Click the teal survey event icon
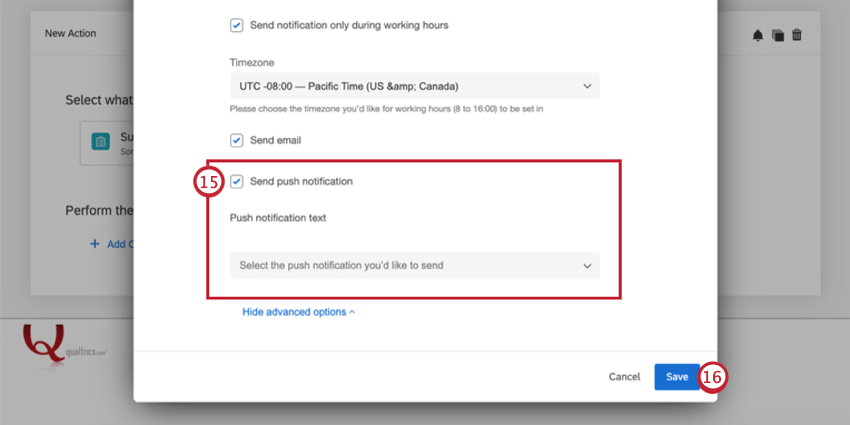 coord(100,141)
